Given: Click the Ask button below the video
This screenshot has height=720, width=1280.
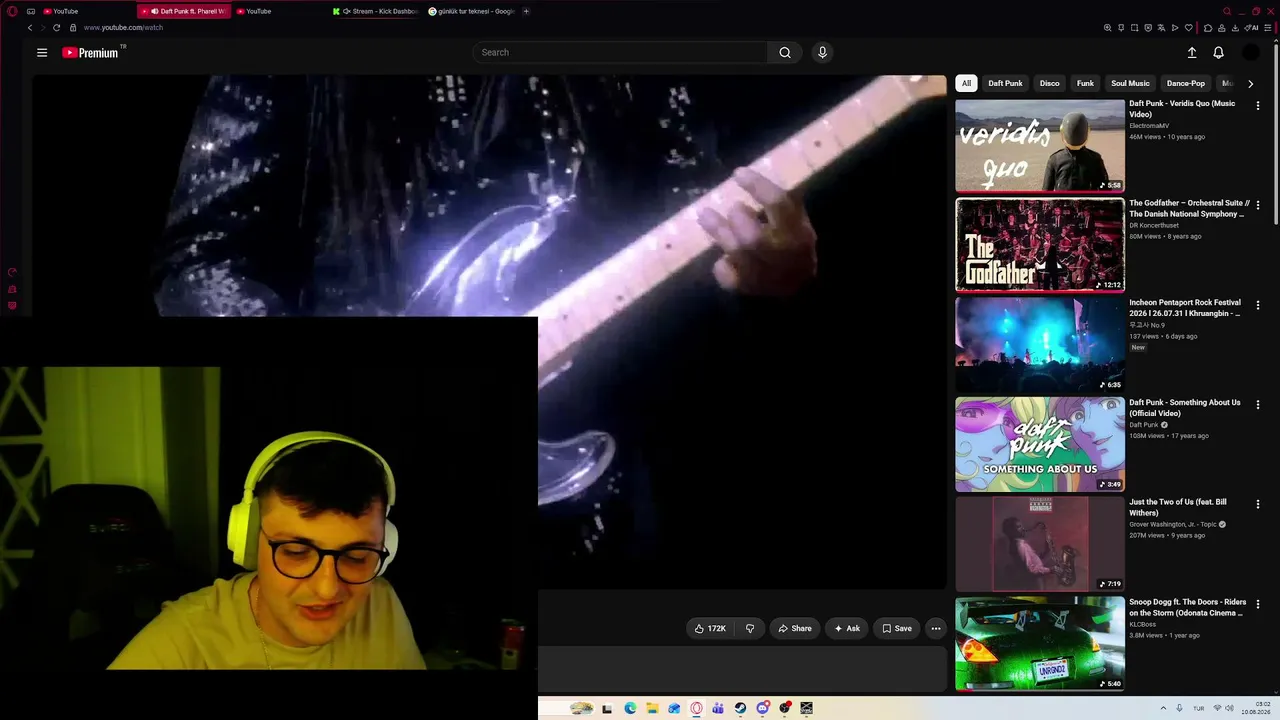Looking at the screenshot, I should [x=847, y=628].
